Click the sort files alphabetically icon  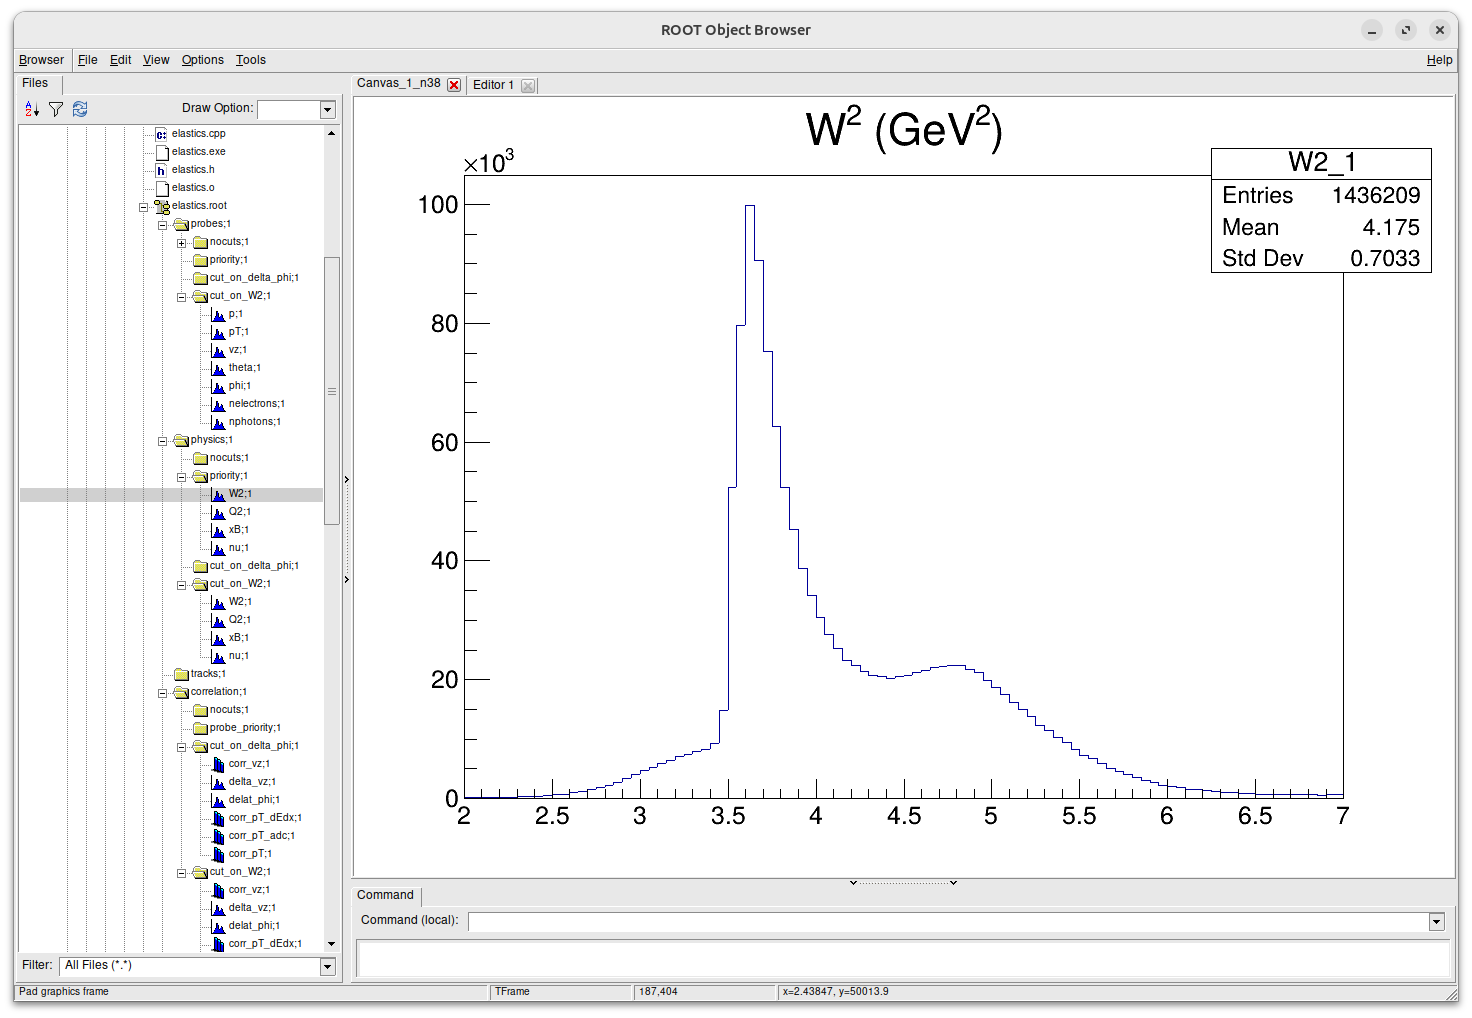point(32,109)
